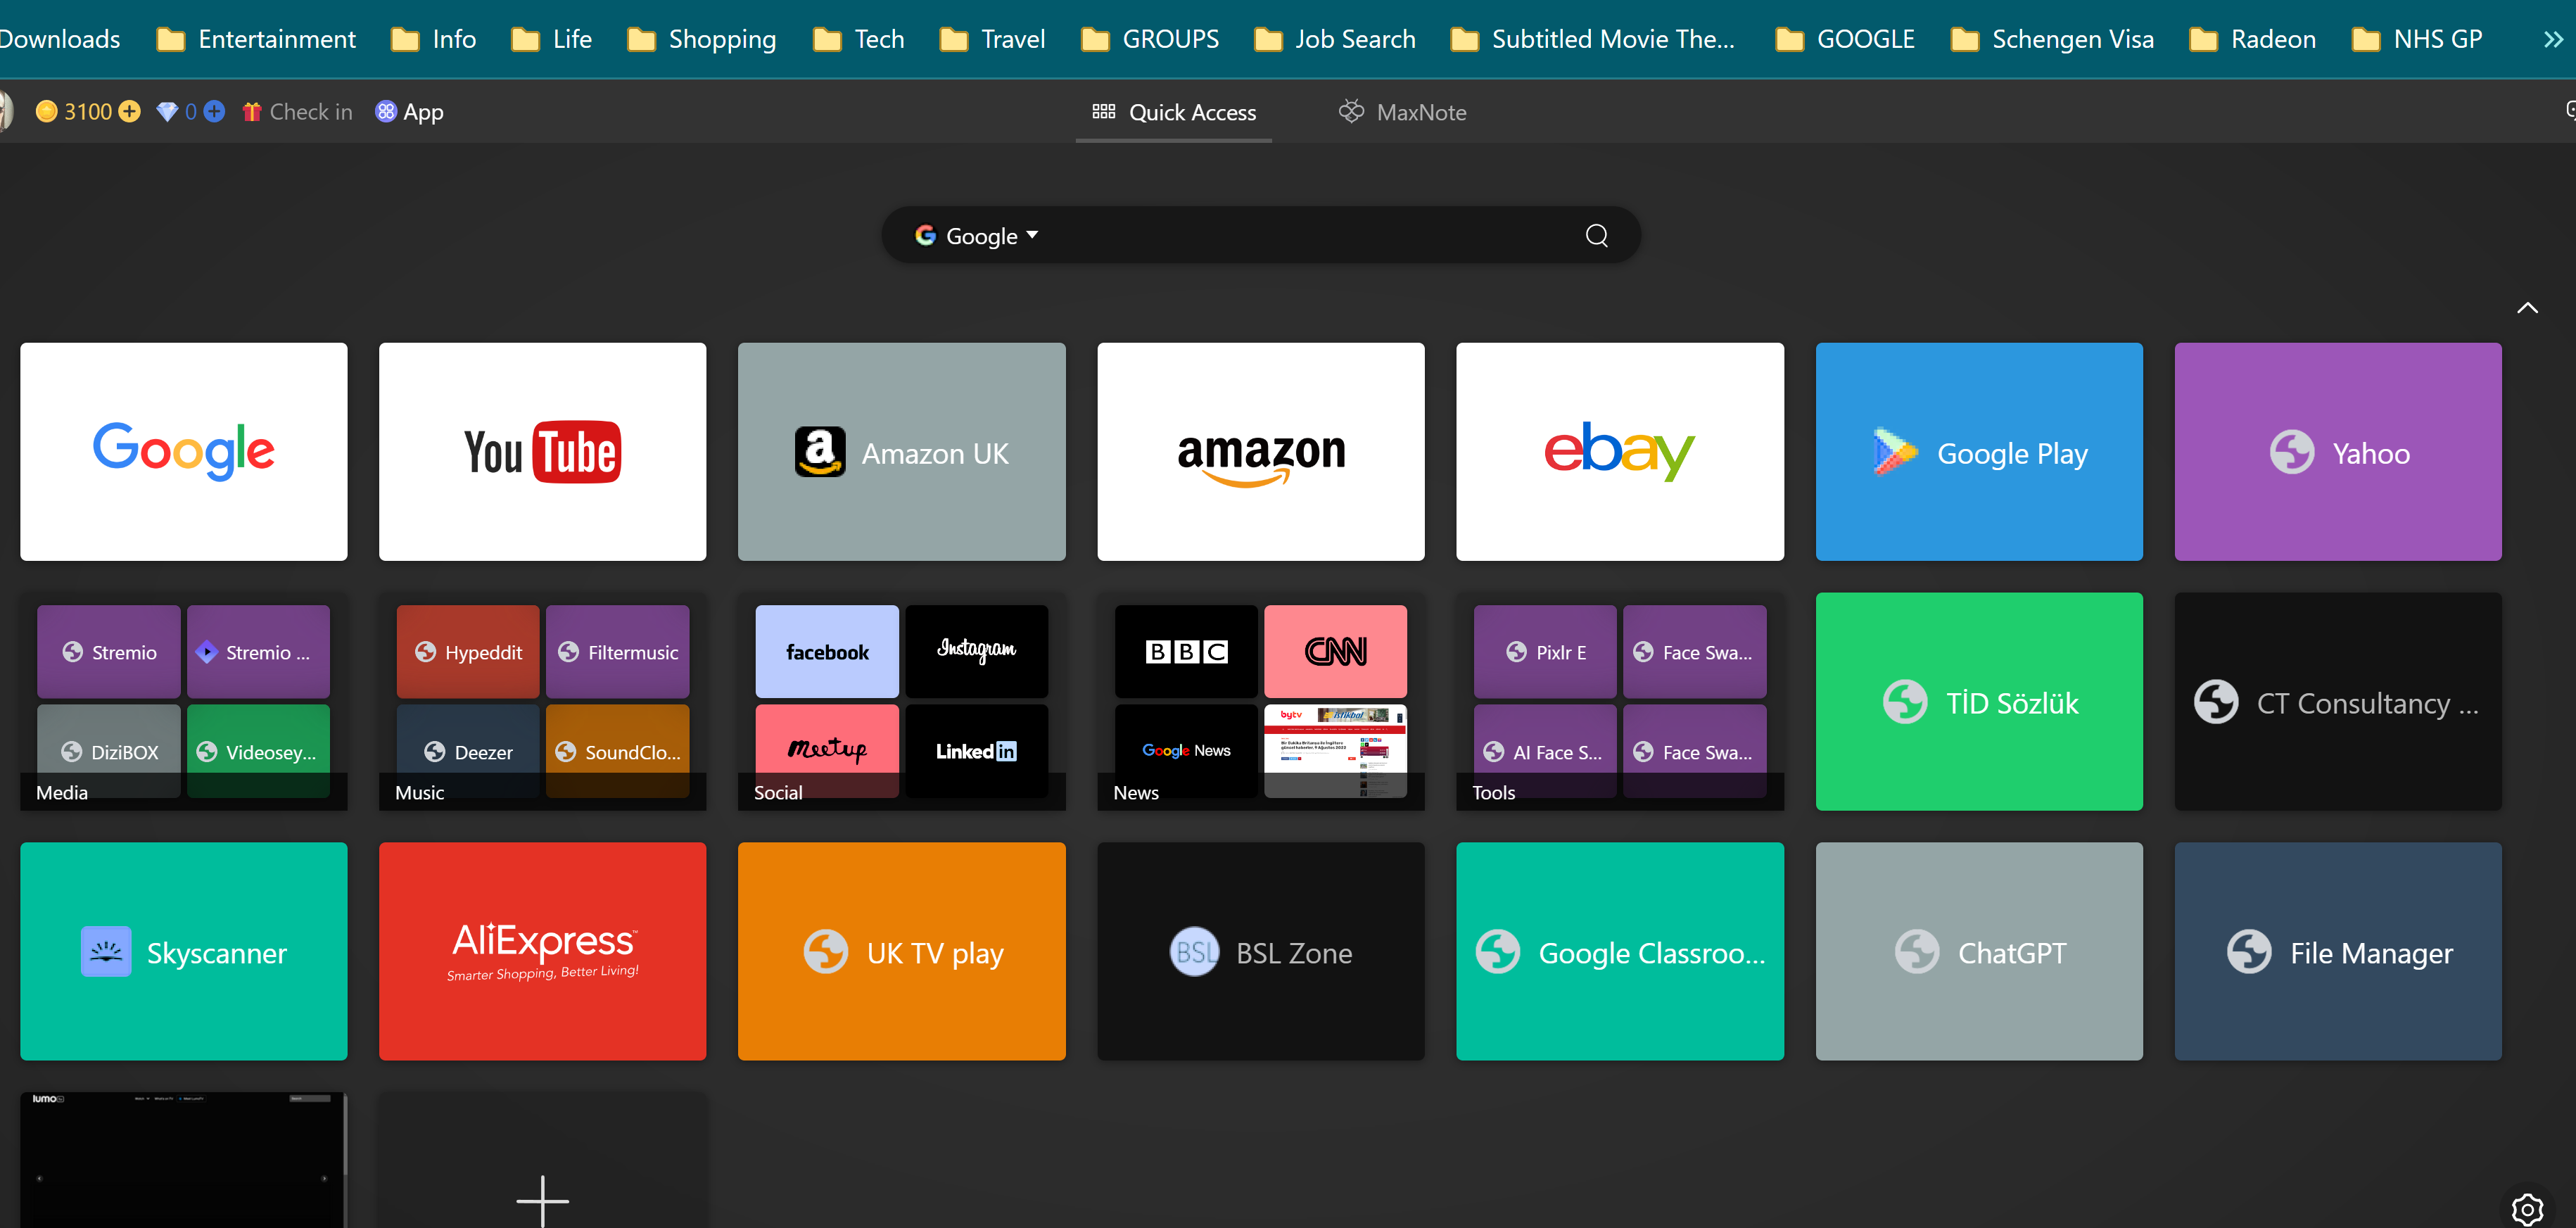
Task: Open the GOOGLE bookmarks folder
Action: point(1845,39)
